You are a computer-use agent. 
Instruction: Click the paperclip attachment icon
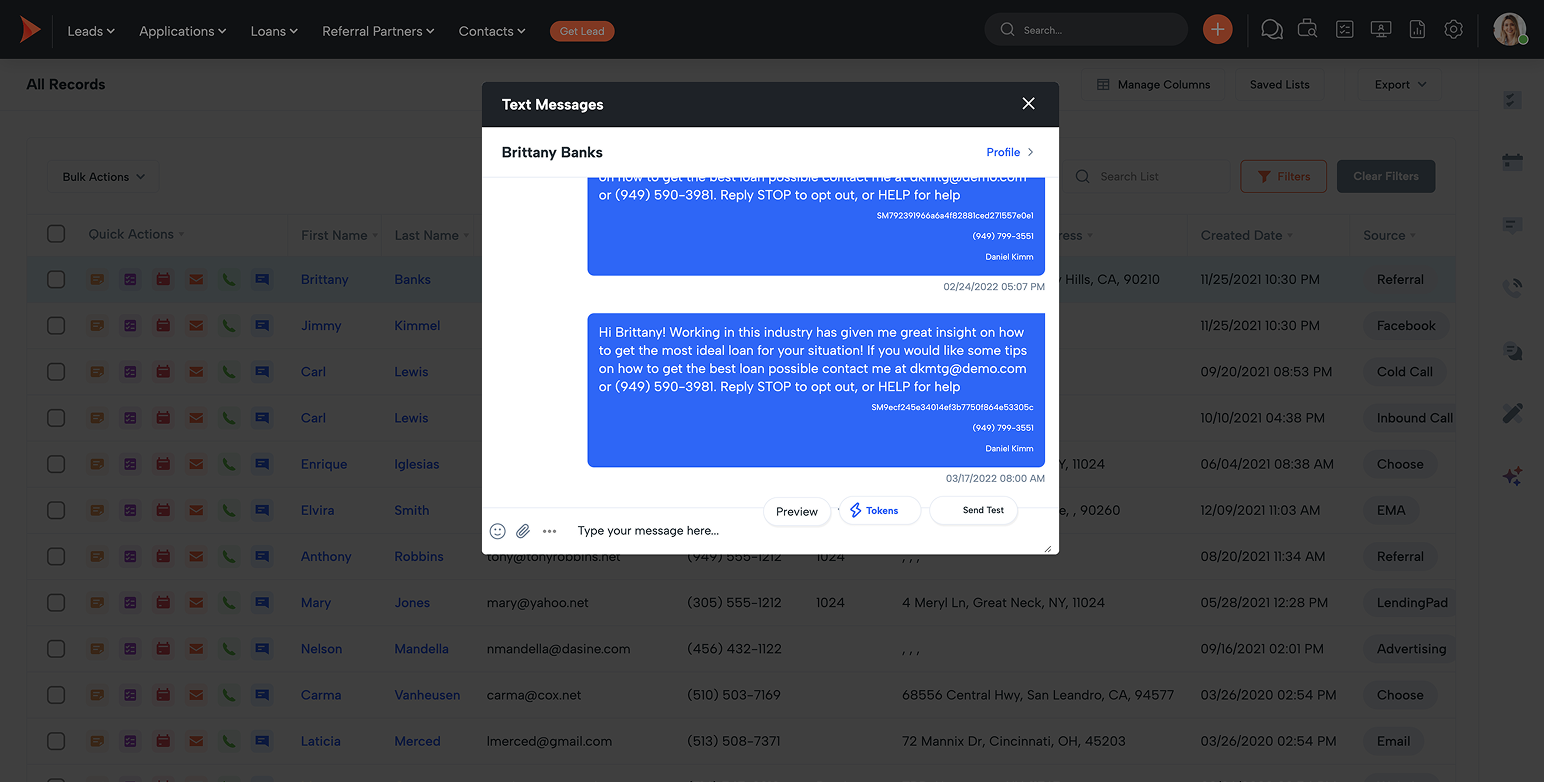pyautogui.click(x=522, y=531)
